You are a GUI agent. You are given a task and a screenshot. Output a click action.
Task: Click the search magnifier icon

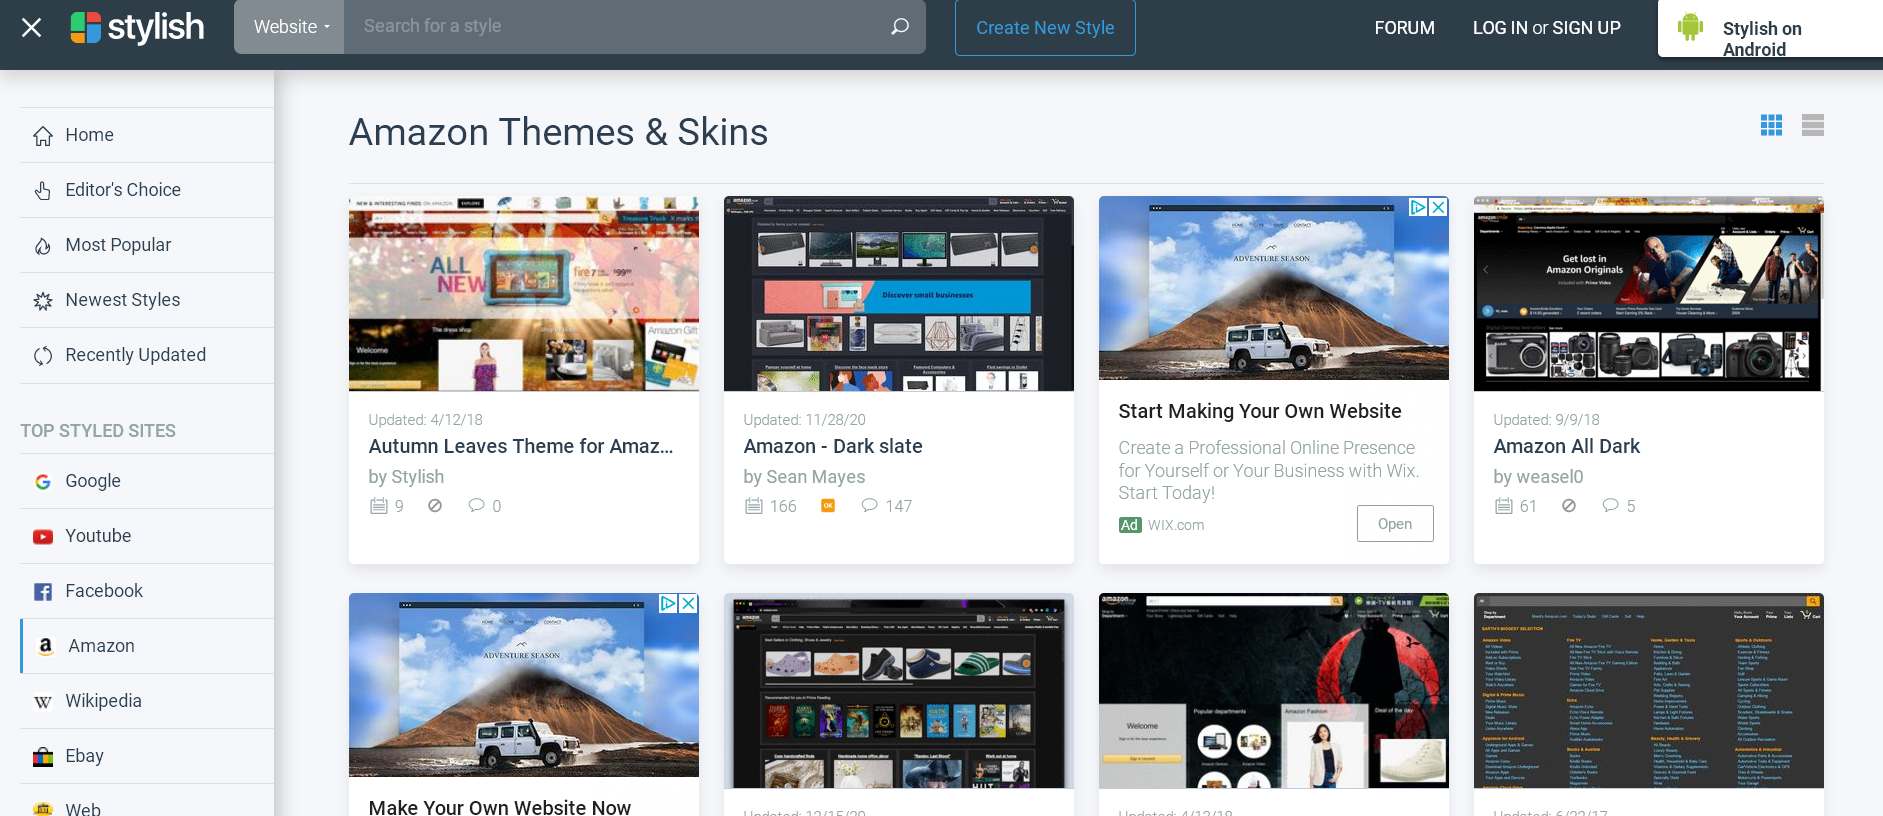click(900, 27)
